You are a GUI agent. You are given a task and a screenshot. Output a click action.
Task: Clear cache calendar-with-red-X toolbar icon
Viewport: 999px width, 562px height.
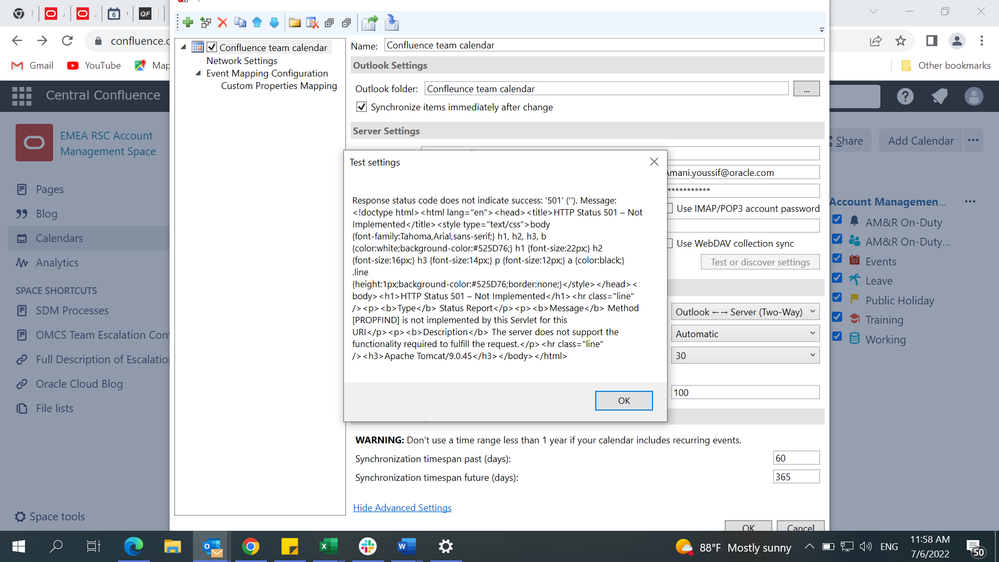tap(312, 23)
